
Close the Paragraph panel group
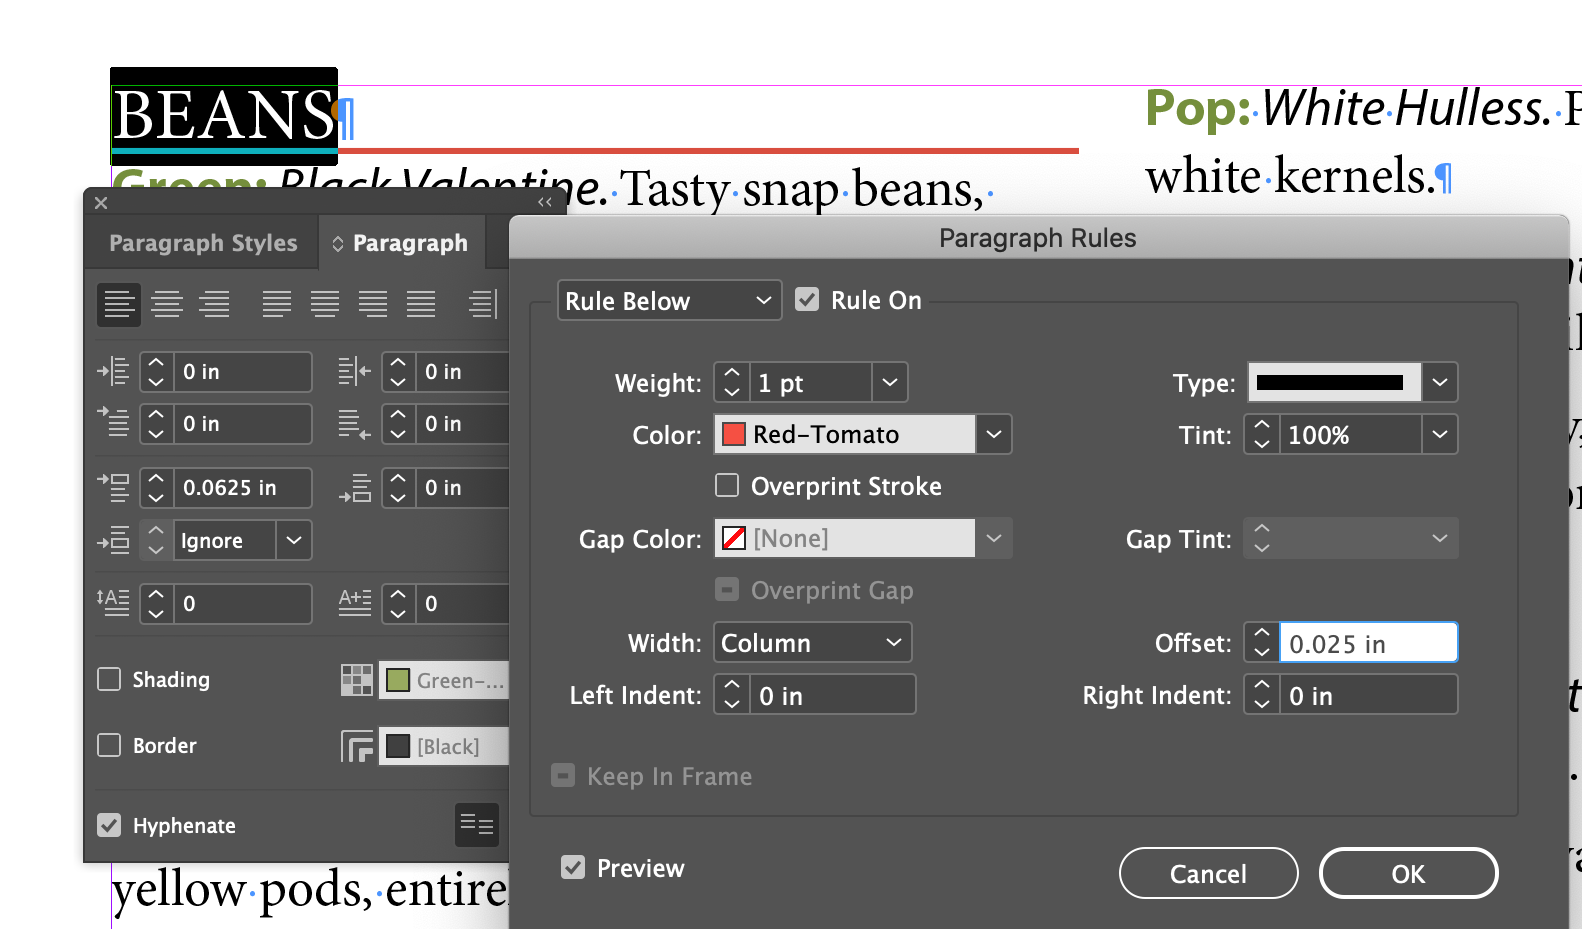click(101, 202)
